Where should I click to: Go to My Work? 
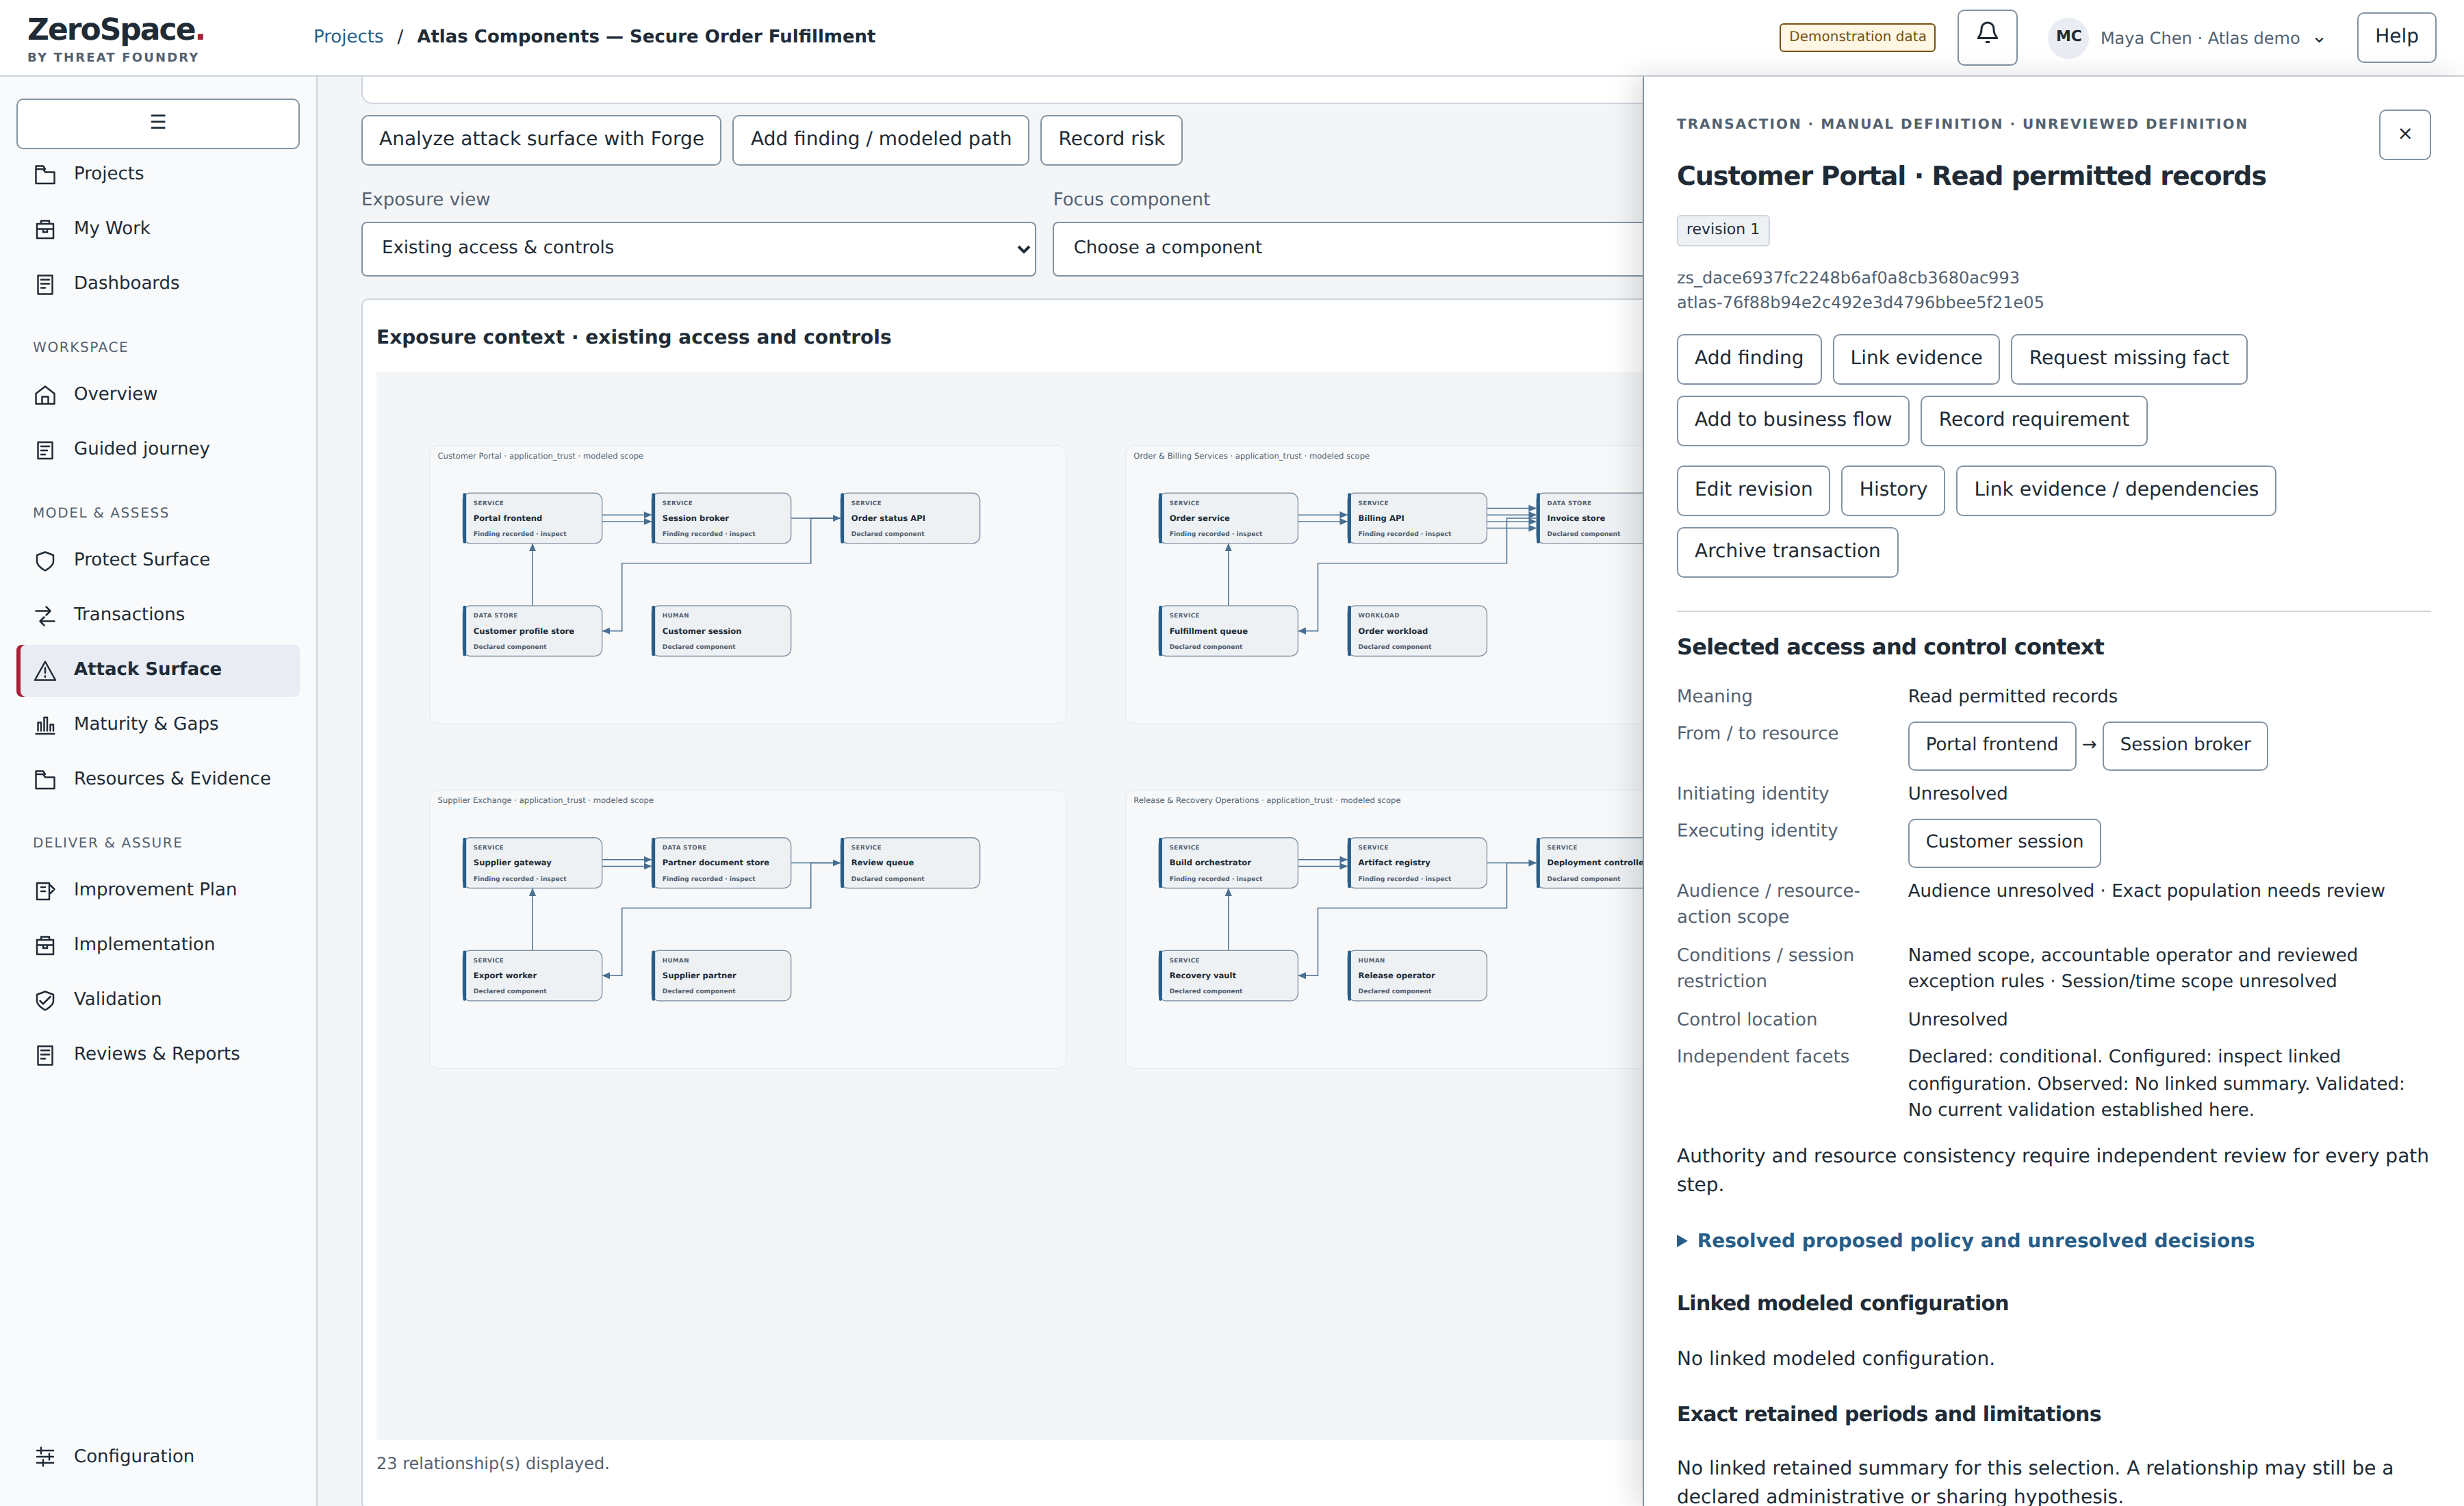coord(158,229)
